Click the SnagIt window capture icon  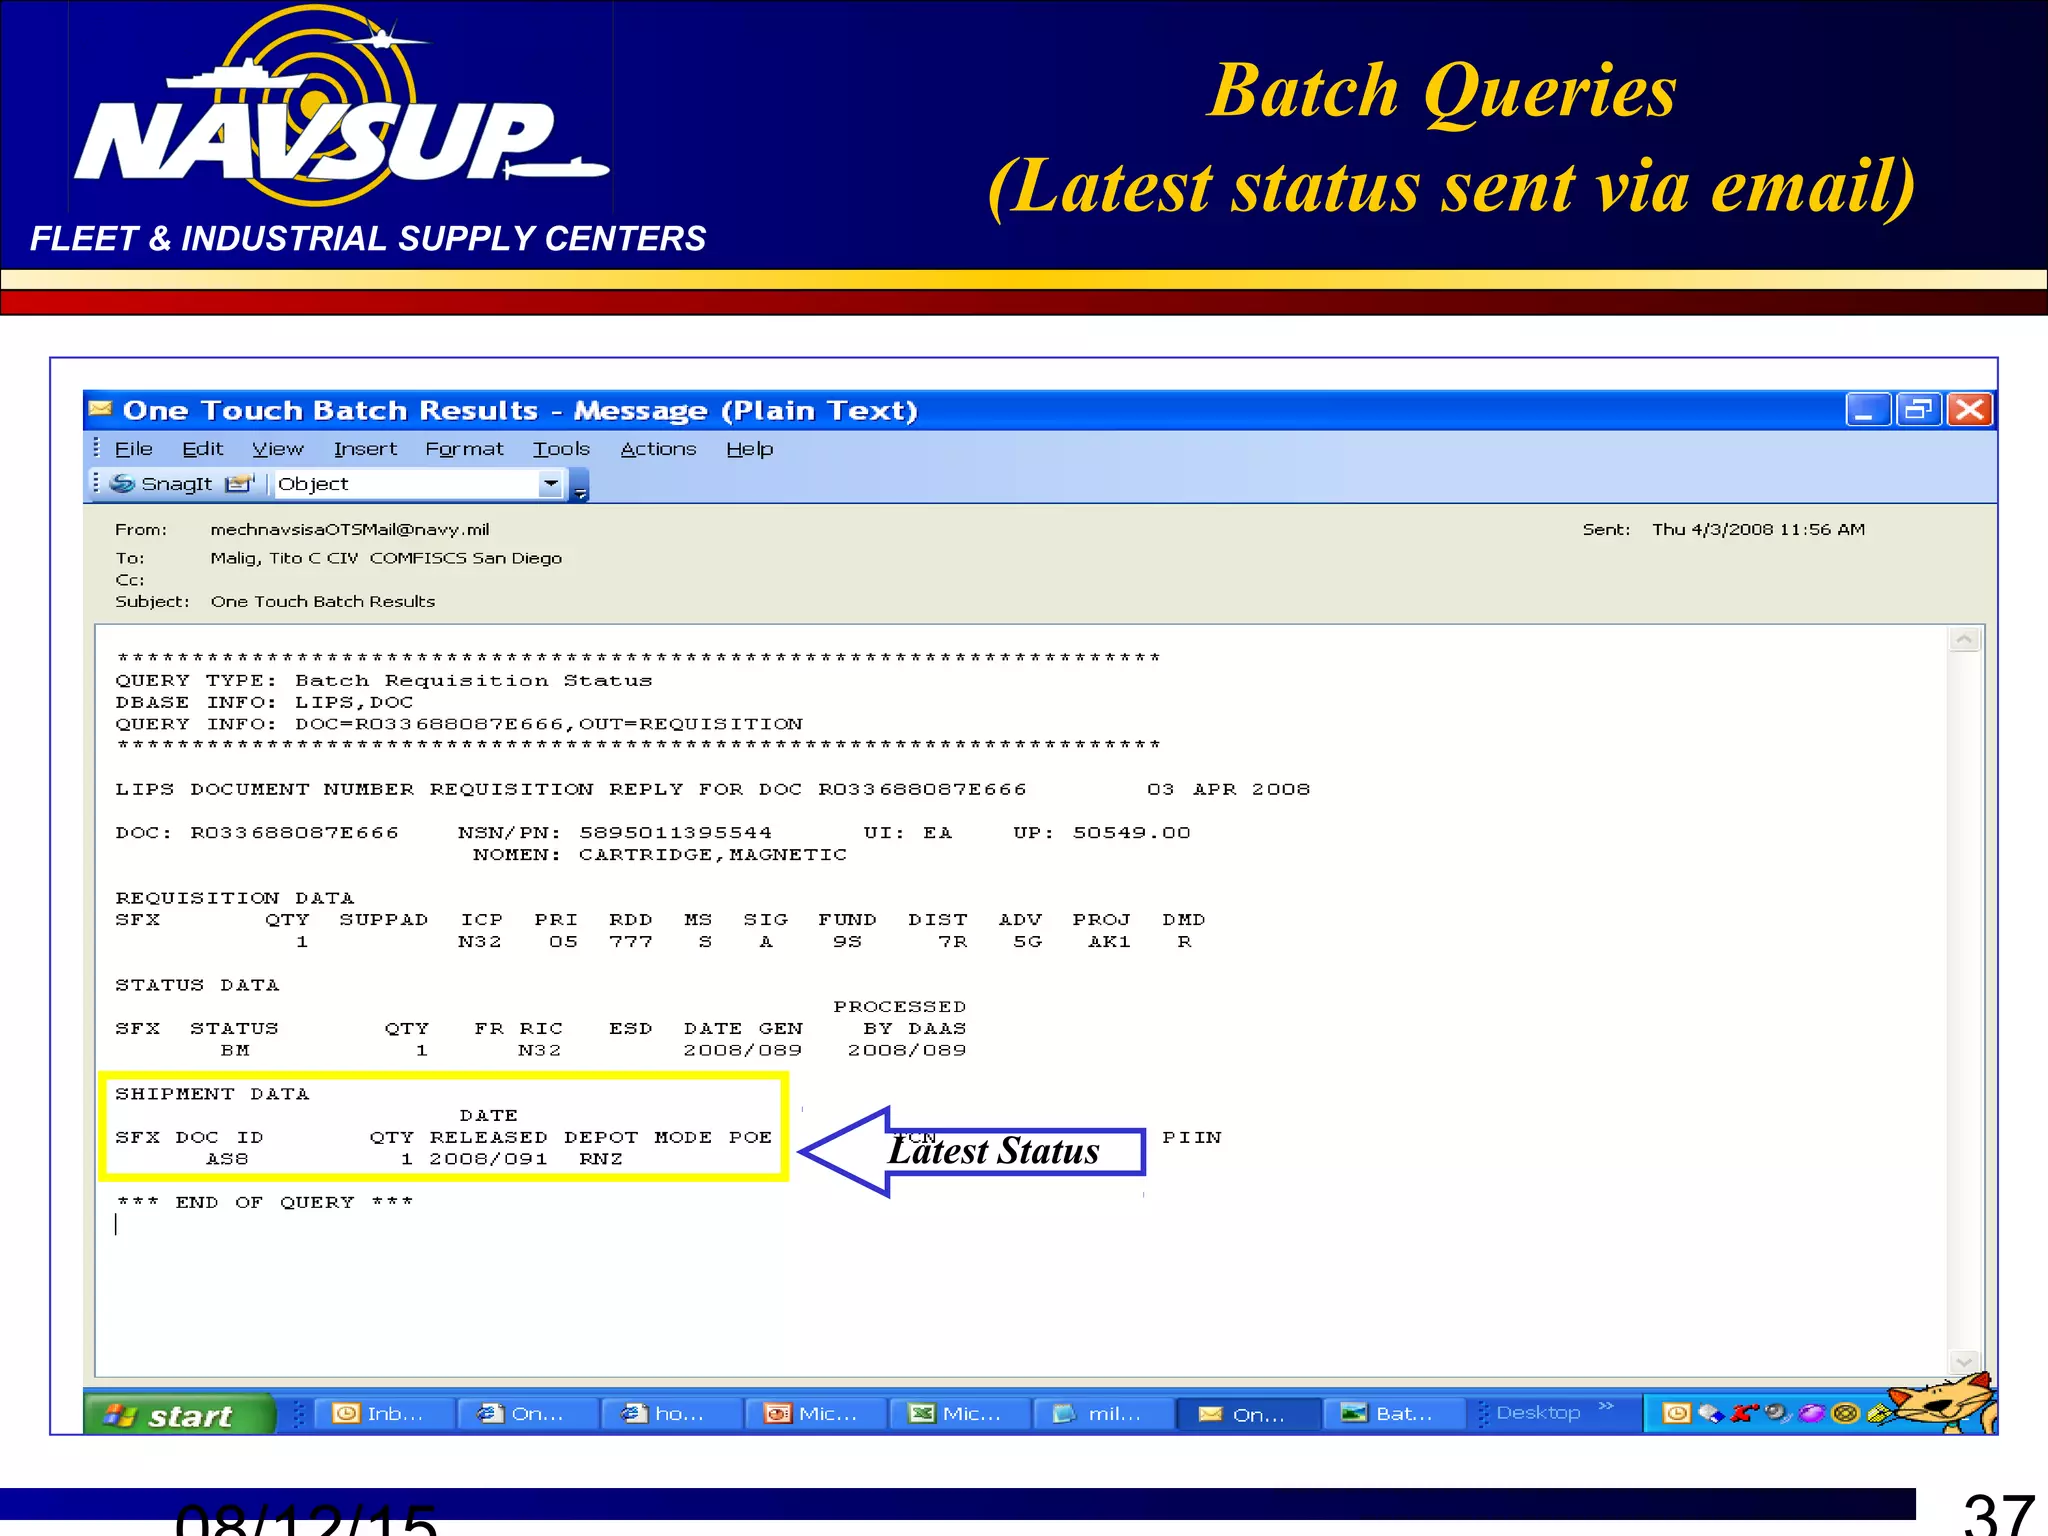pyautogui.click(x=239, y=484)
